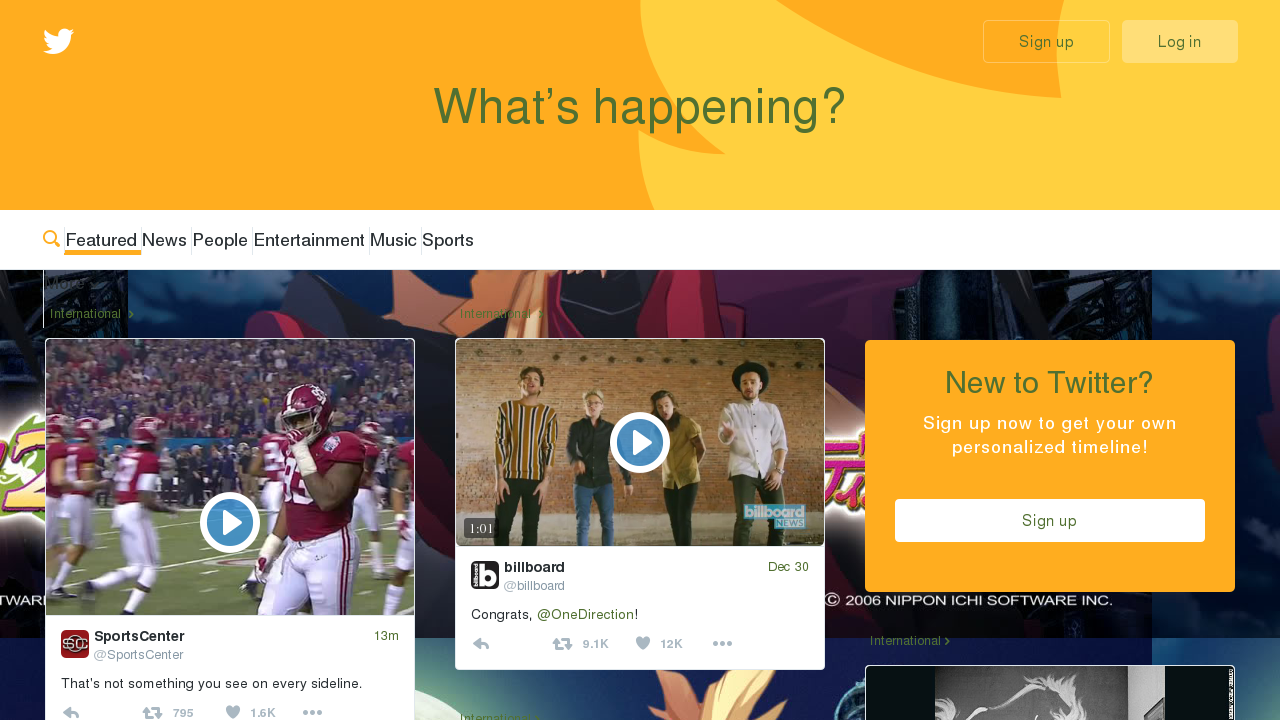
Task: Click the Twitter bird logo
Action: point(58,41)
